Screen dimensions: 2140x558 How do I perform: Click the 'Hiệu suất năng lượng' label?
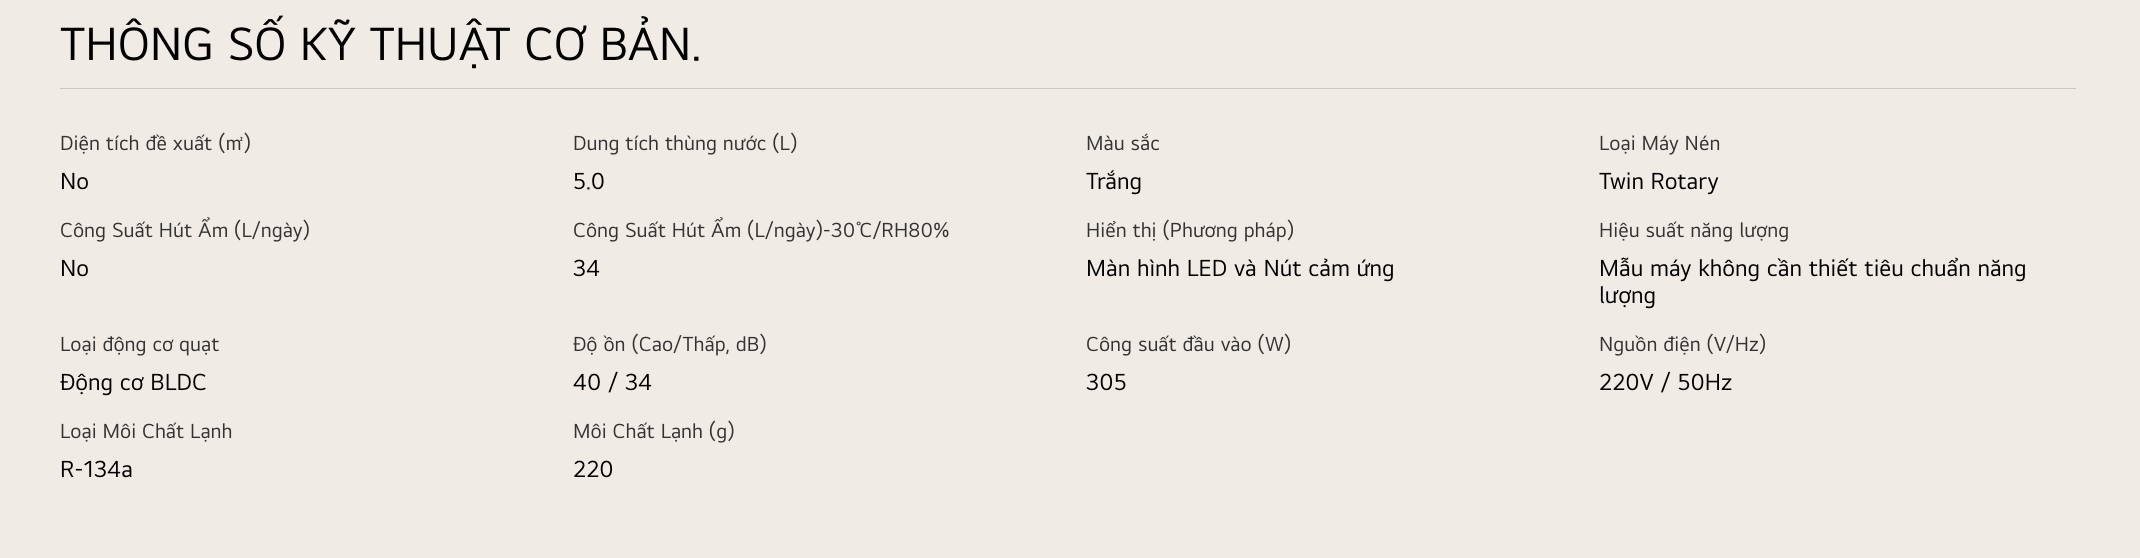(x=1693, y=230)
